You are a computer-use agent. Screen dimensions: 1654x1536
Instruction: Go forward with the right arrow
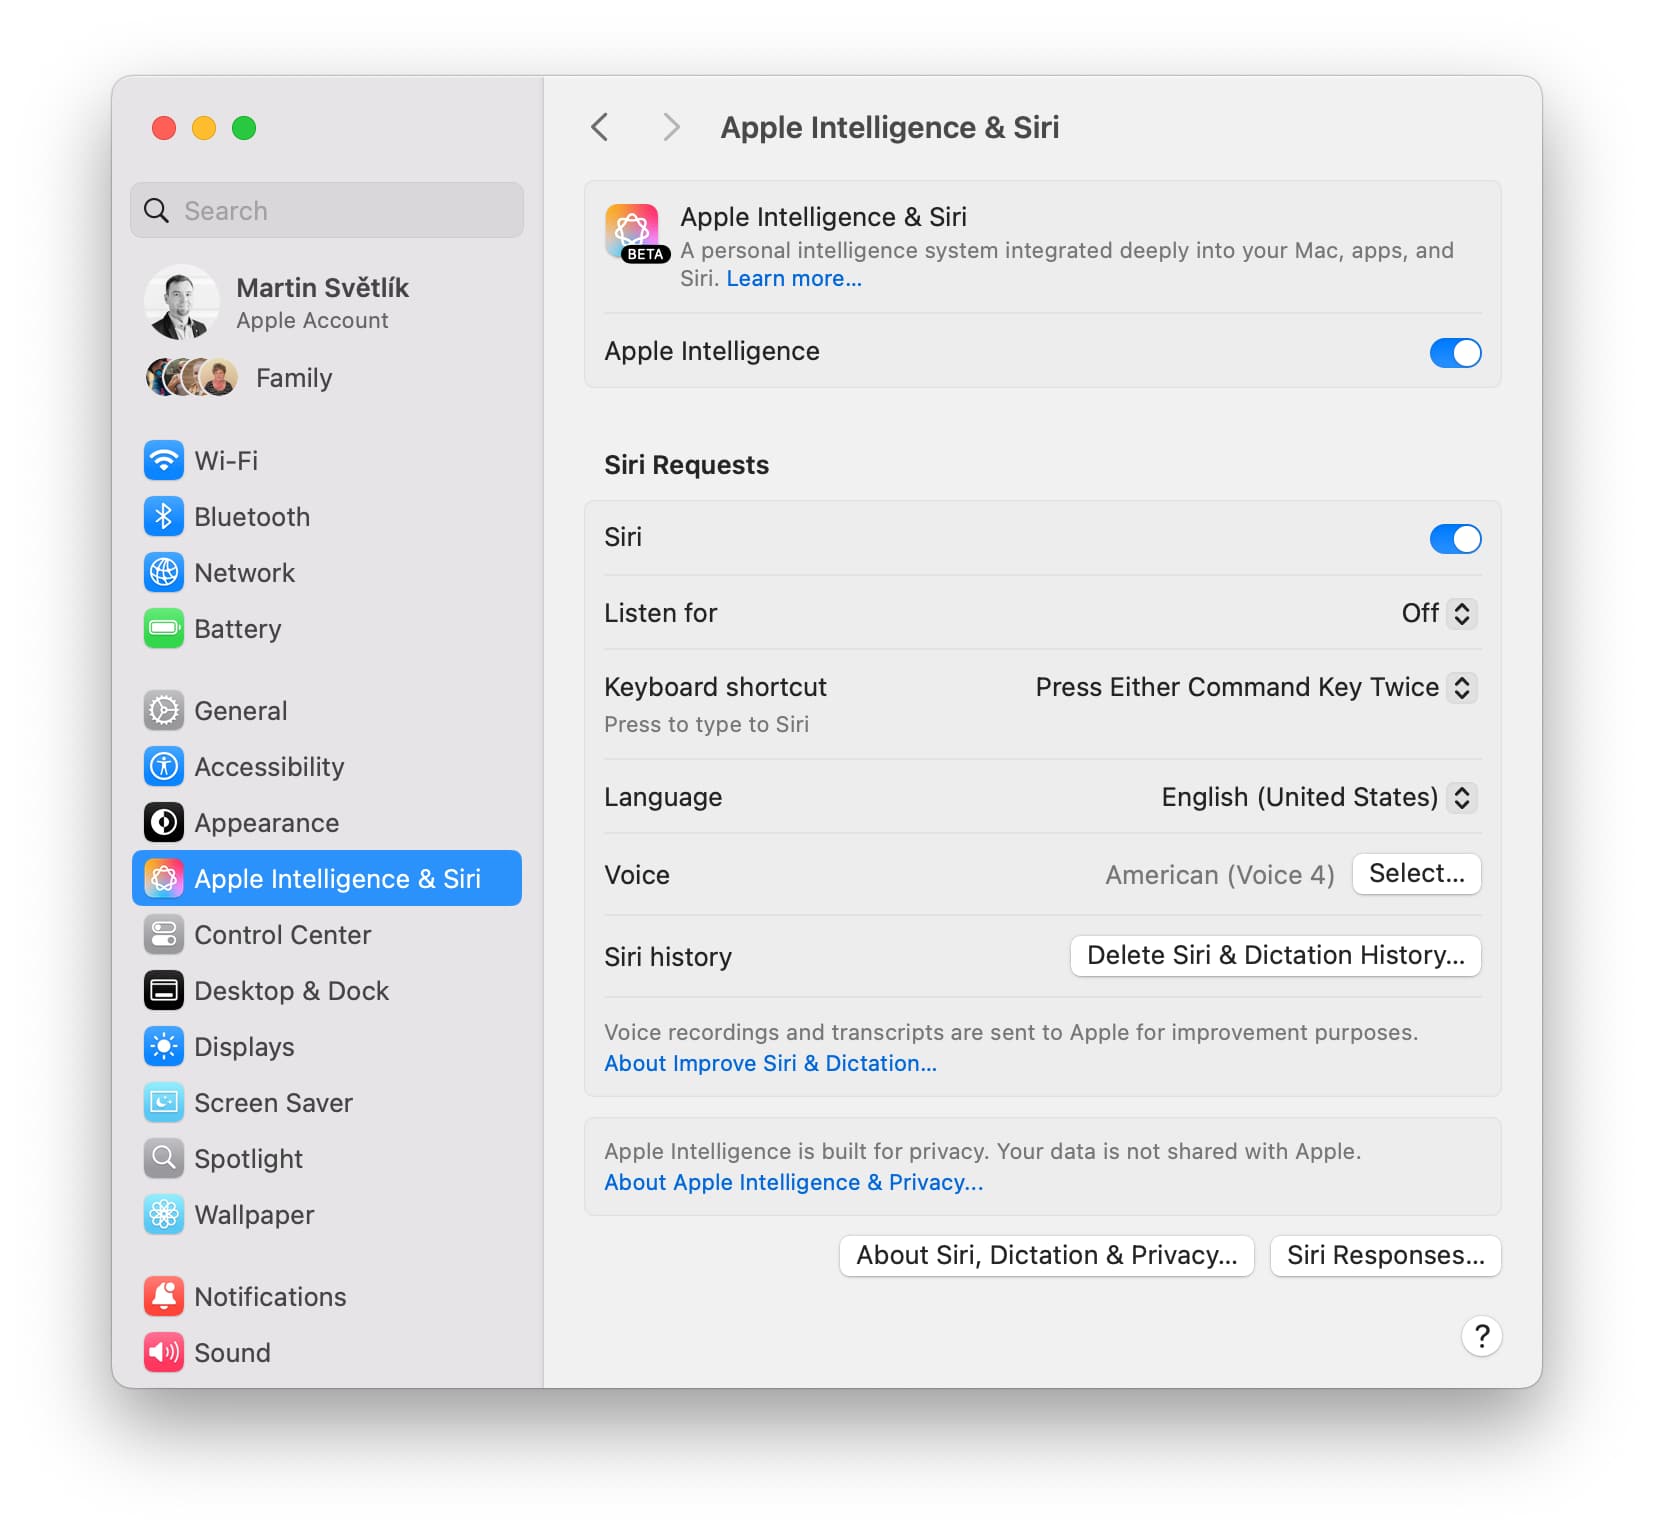pyautogui.click(x=671, y=127)
